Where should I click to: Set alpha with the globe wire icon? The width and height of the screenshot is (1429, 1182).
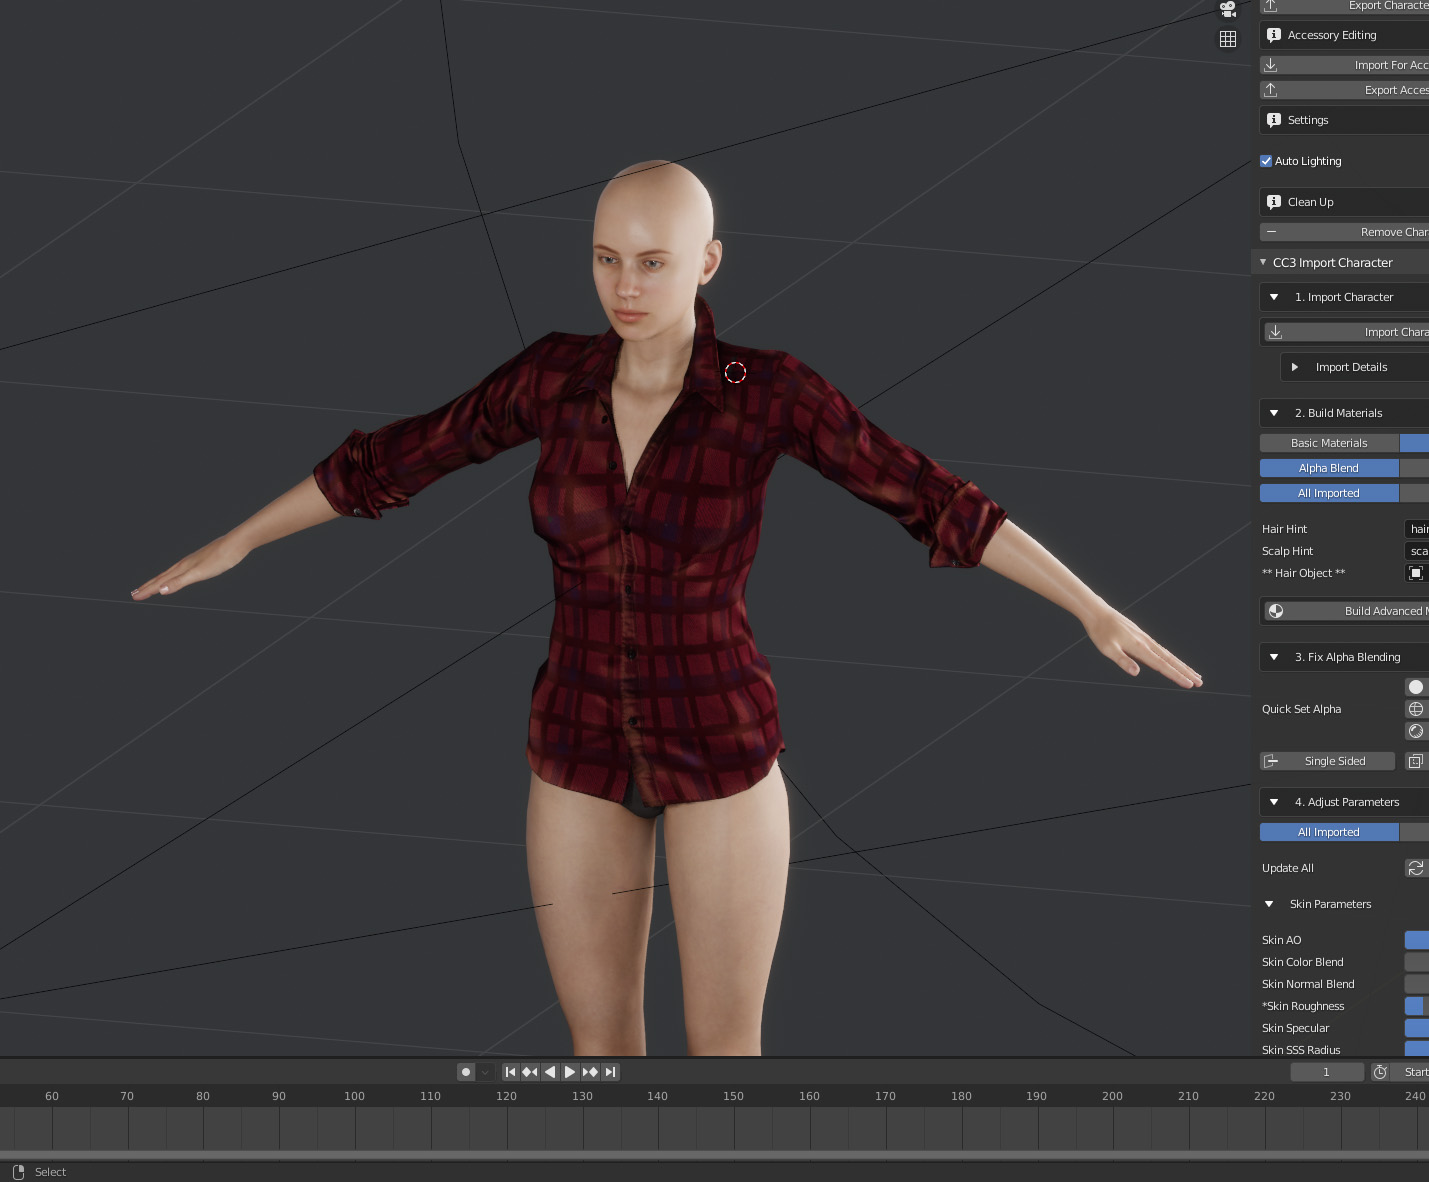[x=1416, y=709]
